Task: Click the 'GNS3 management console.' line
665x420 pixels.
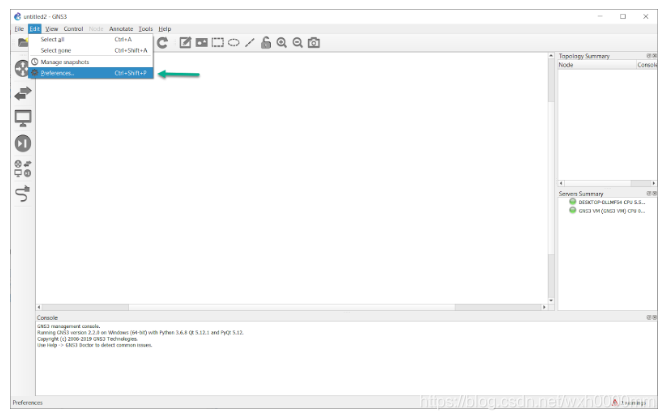Action: pos(69,326)
